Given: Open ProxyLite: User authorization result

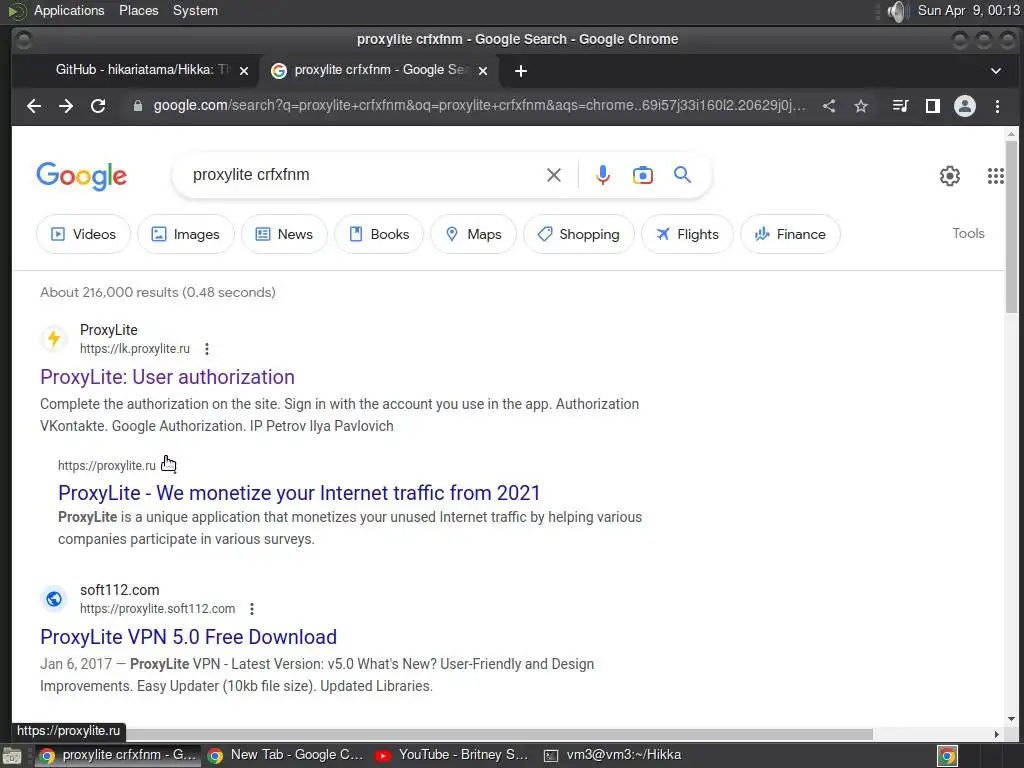Looking at the screenshot, I should point(167,377).
